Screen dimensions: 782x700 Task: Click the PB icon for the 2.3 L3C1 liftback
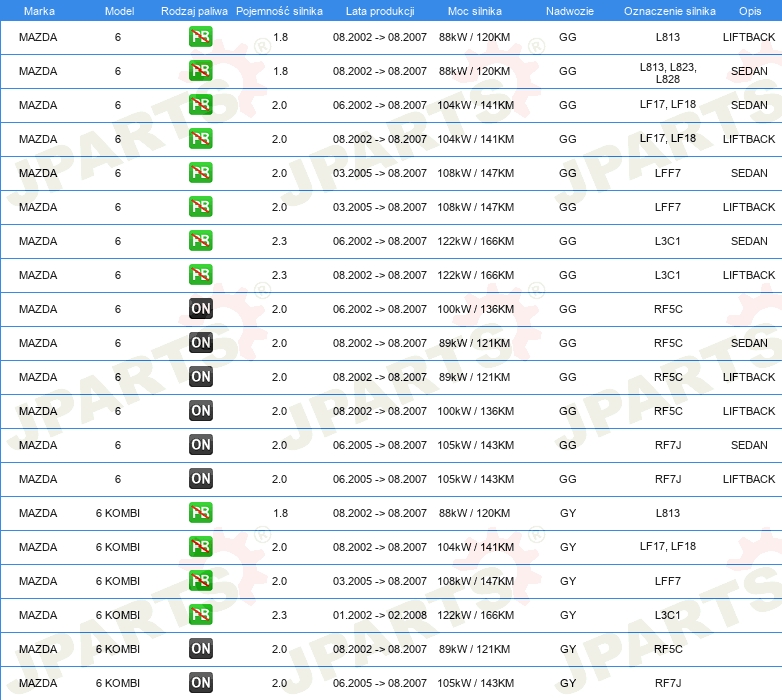pos(201,276)
